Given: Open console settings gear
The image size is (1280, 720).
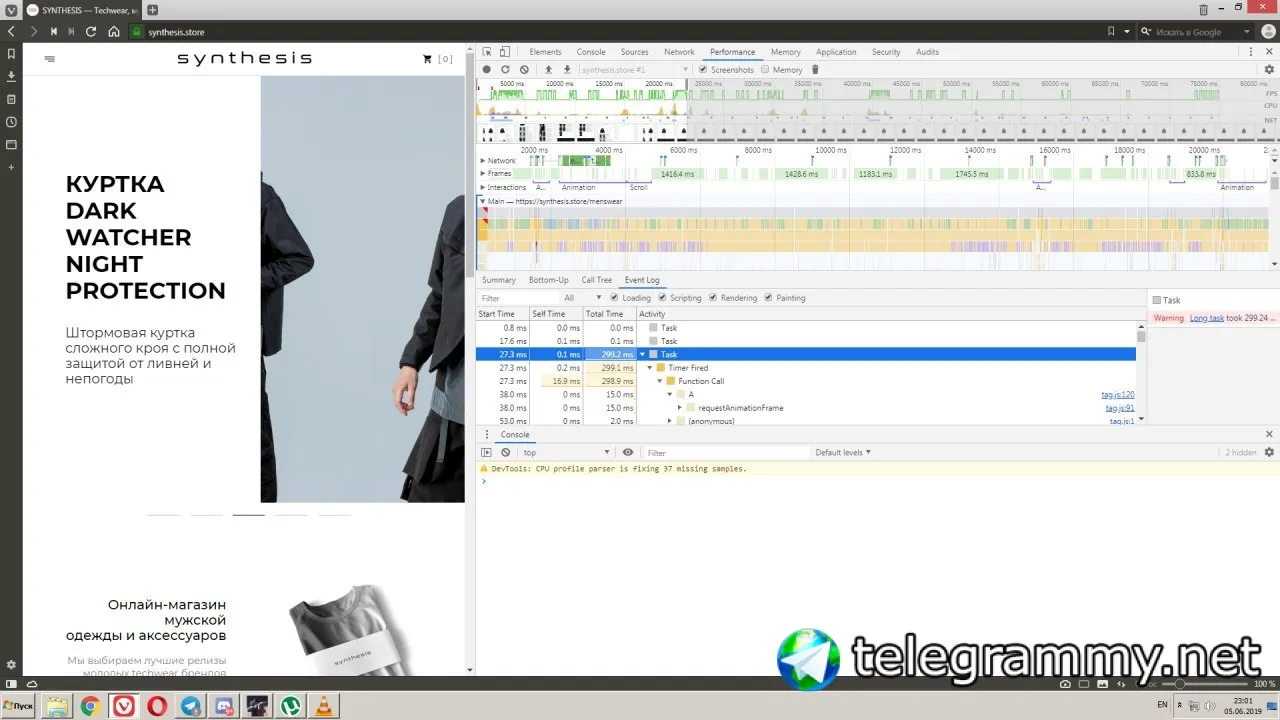Looking at the screenshot, I should (1269, 453).
